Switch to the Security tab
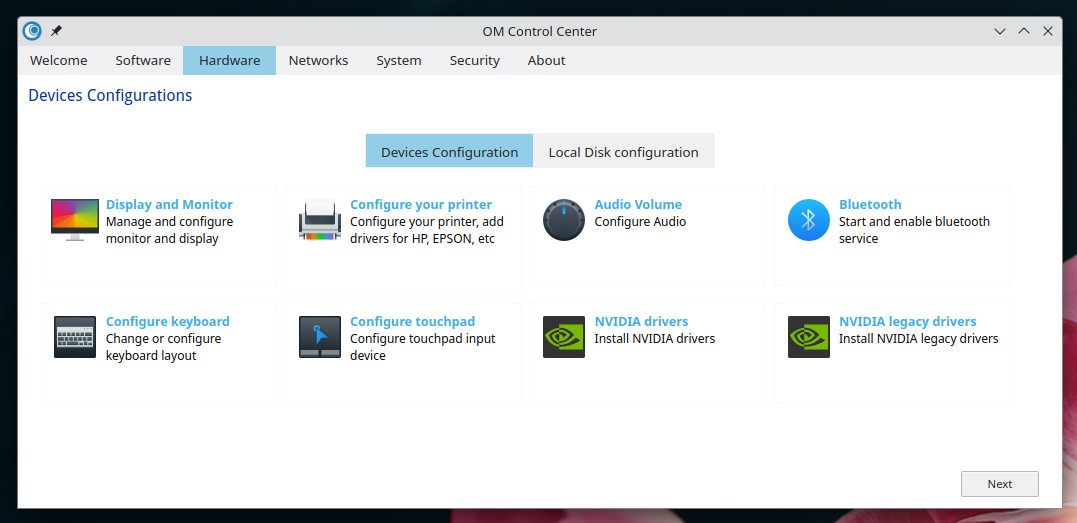The image size is (1077, 523). point(475,60)
